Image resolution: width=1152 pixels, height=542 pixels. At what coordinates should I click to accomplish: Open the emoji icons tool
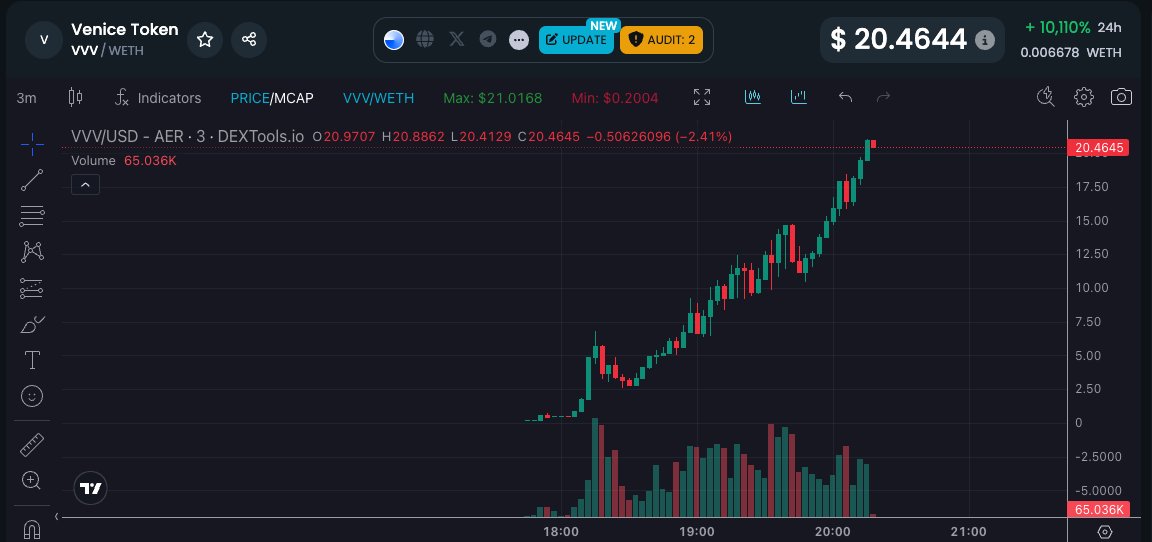(x=32, y=397)
